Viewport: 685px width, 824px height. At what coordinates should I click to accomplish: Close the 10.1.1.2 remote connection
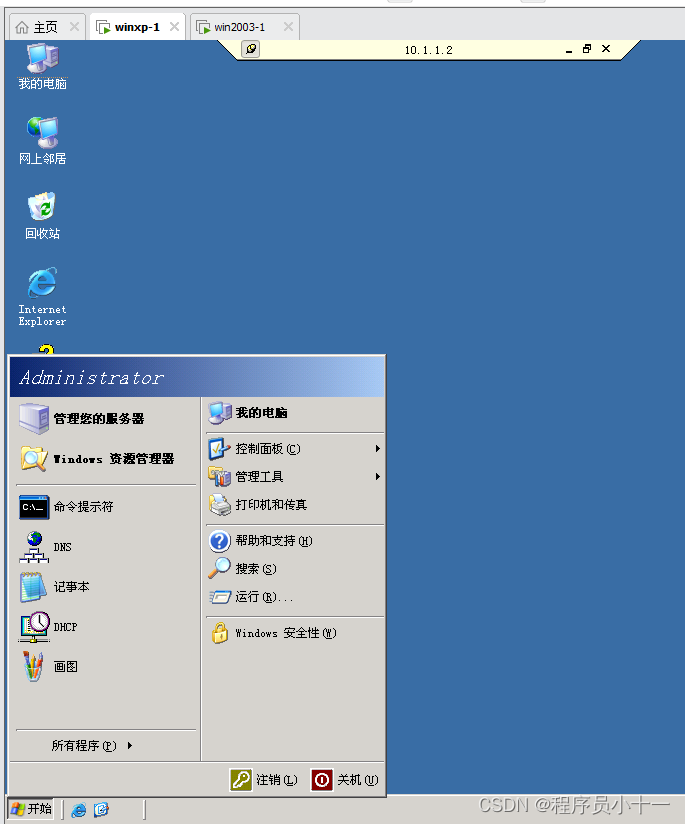pyautogui.click(x=606, y=49)
